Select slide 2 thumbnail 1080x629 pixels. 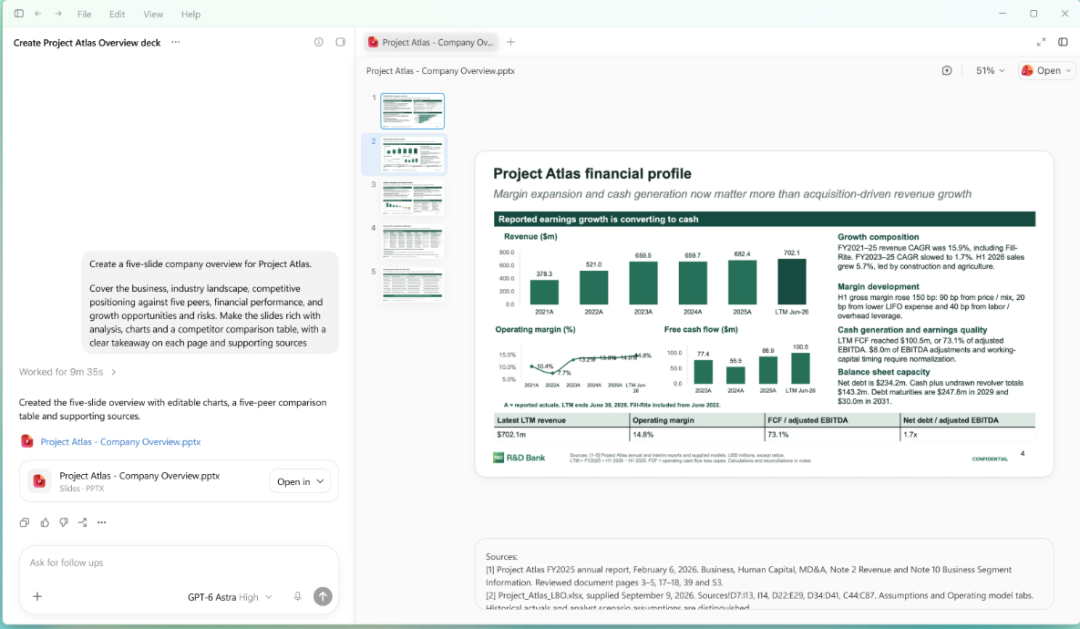(413, 154)
